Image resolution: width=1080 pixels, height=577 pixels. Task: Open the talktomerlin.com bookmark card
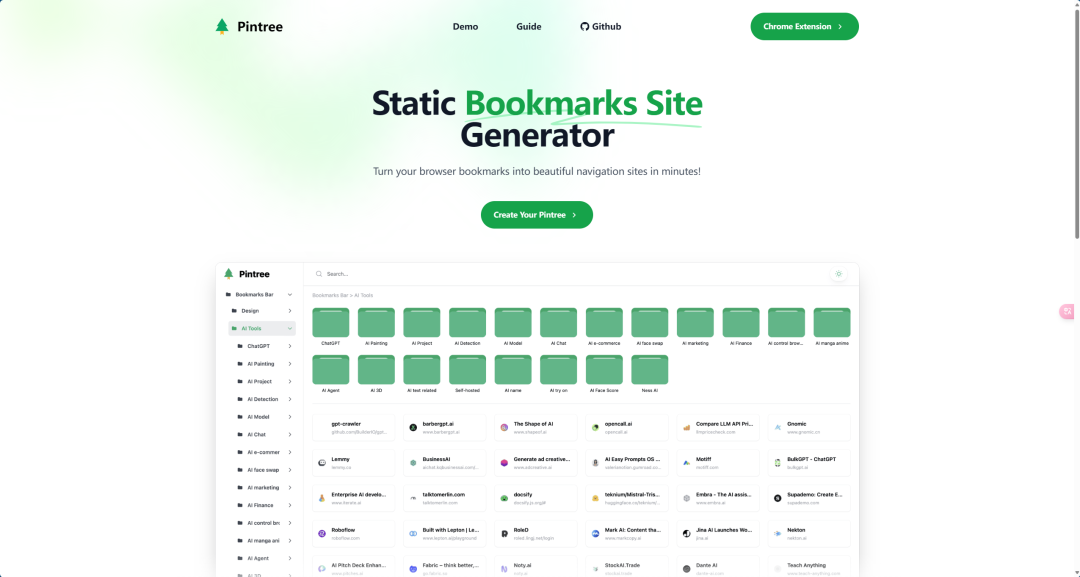click(445, 498)
